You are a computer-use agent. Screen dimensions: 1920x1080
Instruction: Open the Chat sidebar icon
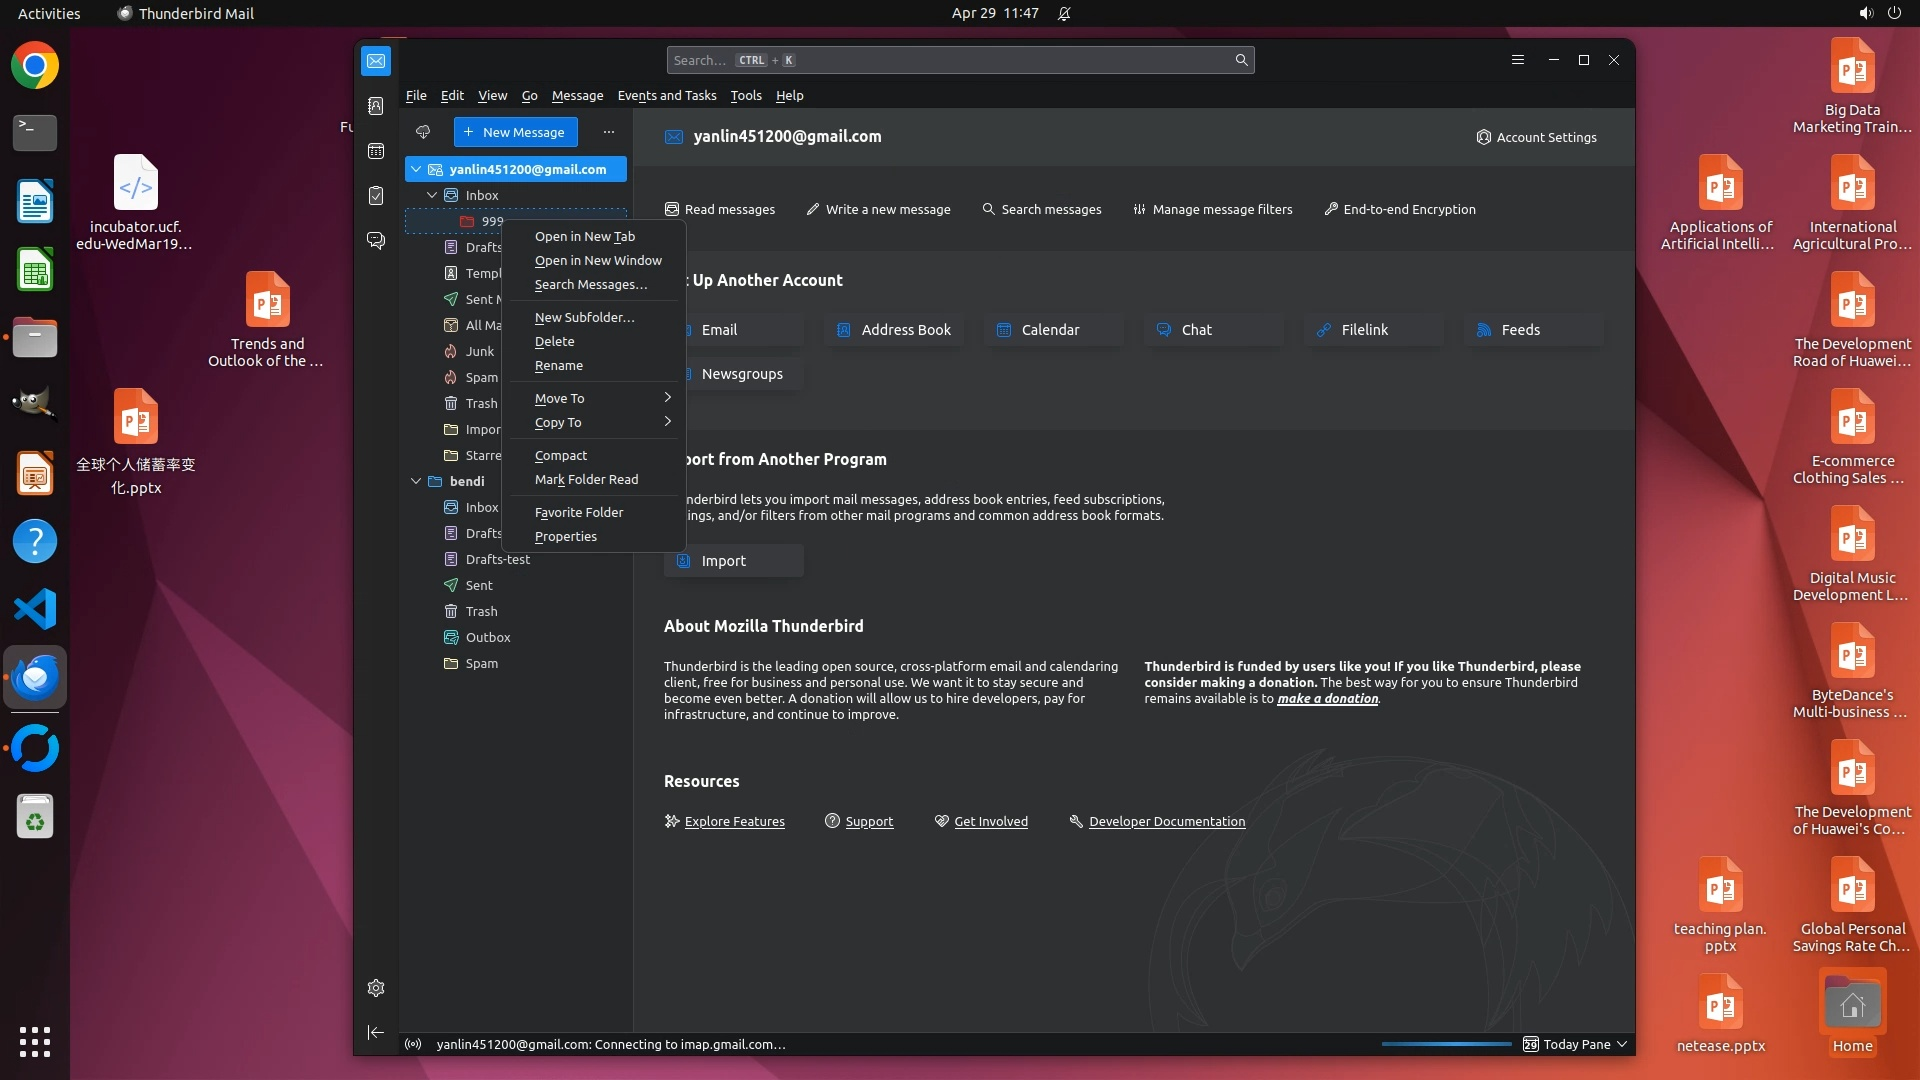click(x=376, y=241)
